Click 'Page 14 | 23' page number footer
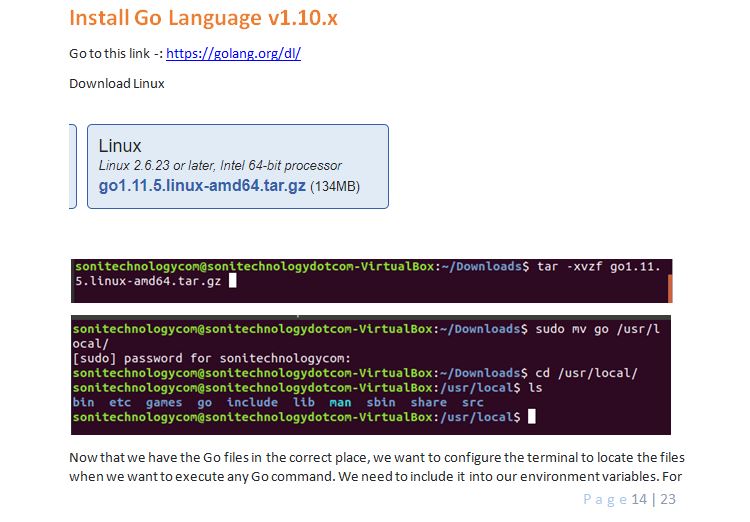 coord(629,500)
